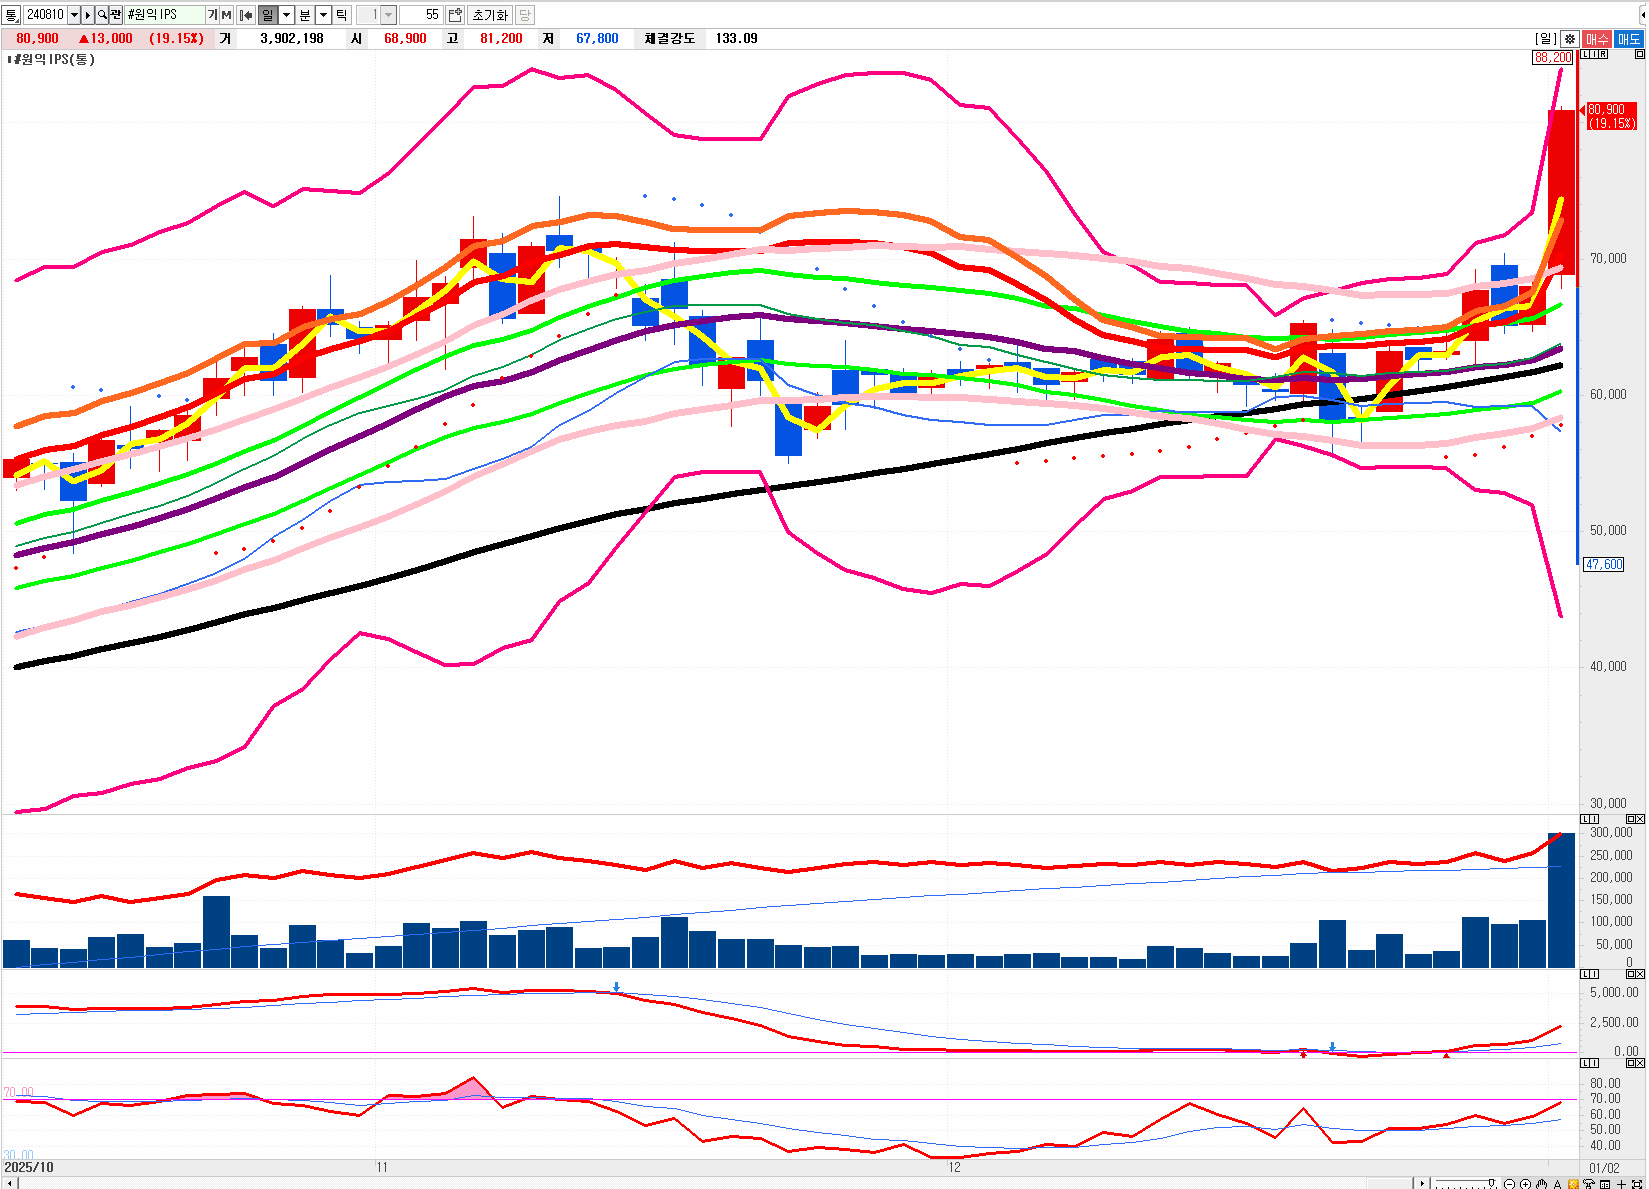Click the 기 company info button
The height and width of the screenshot is (1189, 1649).
pyautogui.click(x=212, y=15)
